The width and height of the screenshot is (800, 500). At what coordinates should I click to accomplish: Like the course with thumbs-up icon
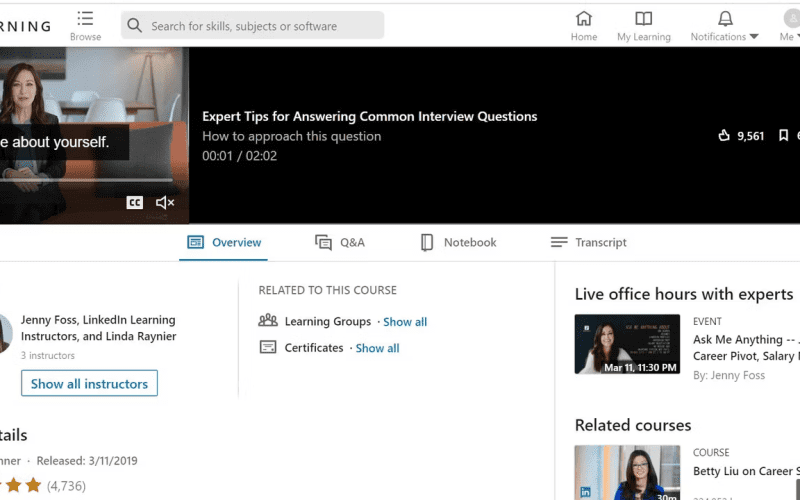(x=723, y=135)
